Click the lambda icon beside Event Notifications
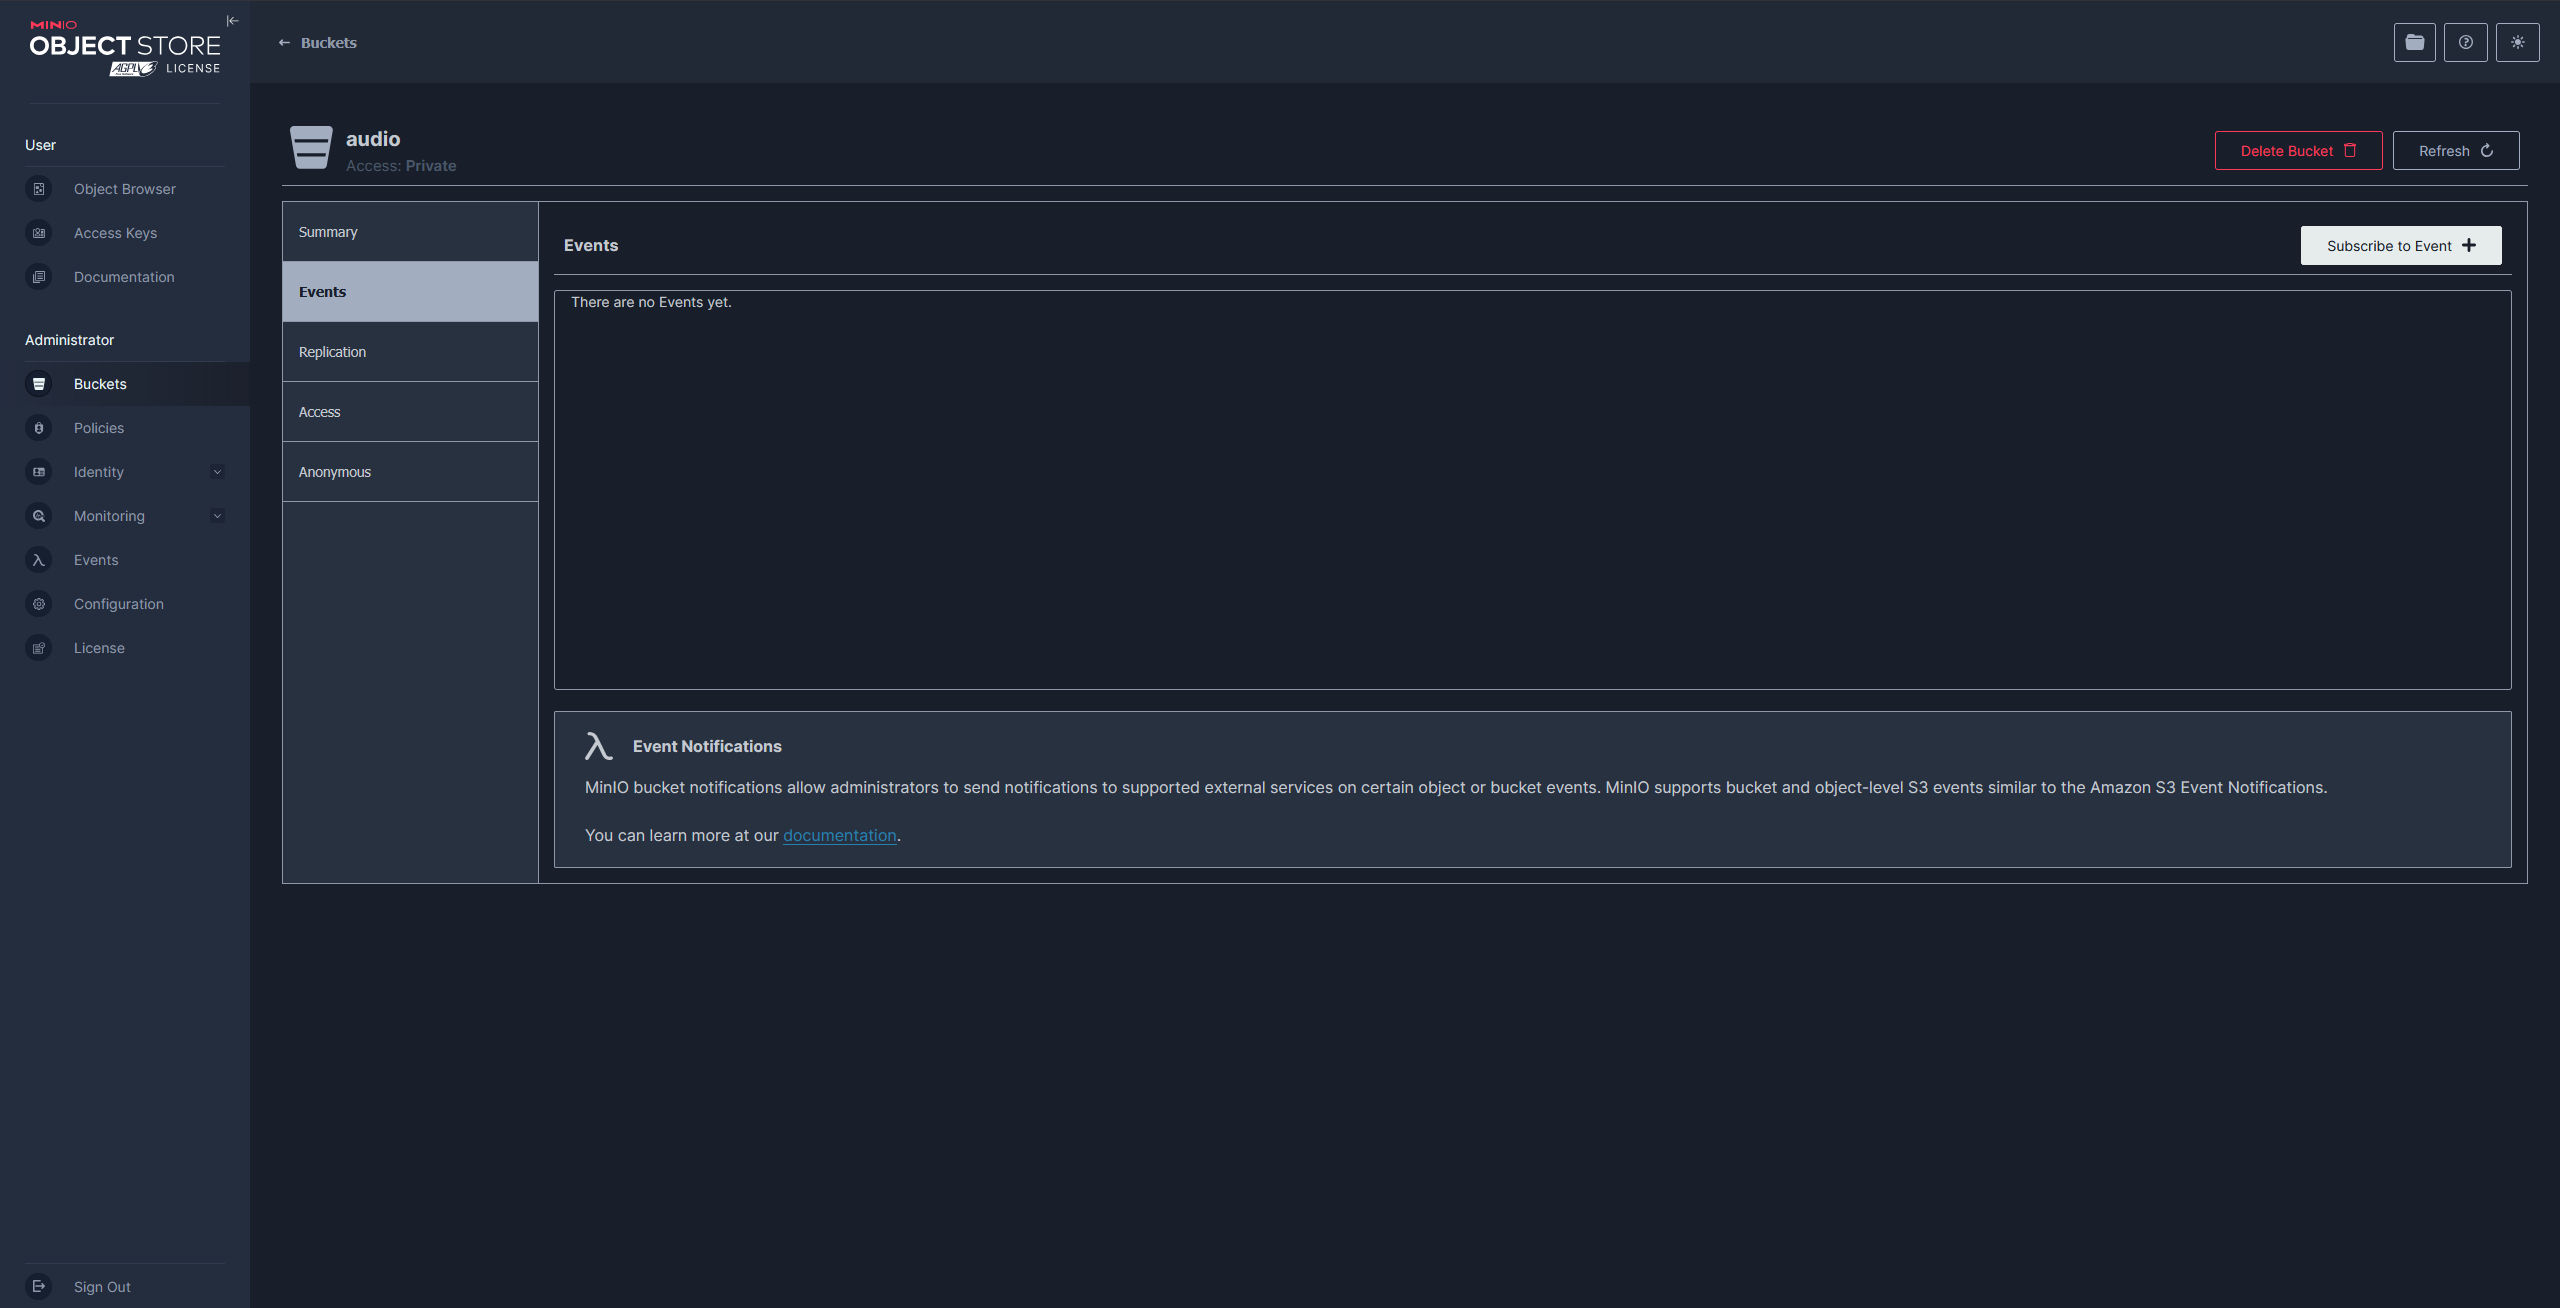Screen dimensions: 2560x1308 coord(598,746)
